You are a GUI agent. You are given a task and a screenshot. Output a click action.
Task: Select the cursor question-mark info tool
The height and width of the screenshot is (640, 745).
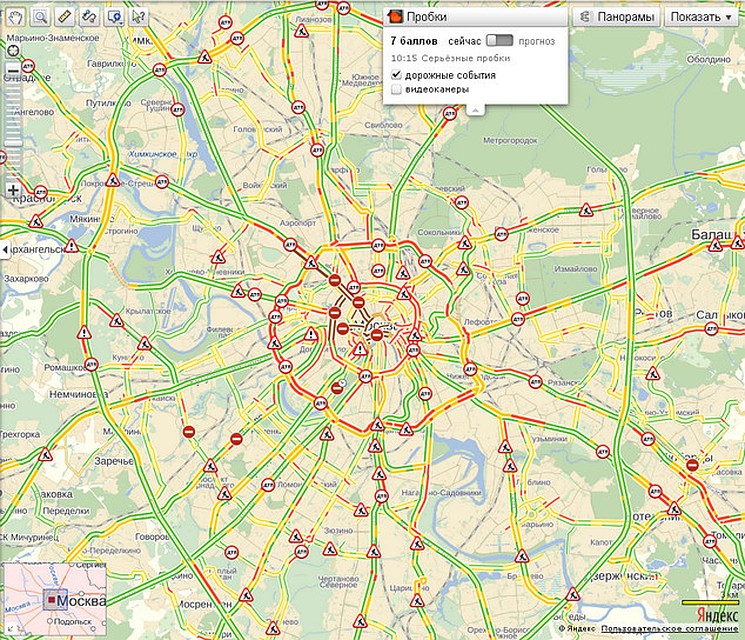(138, 17)
